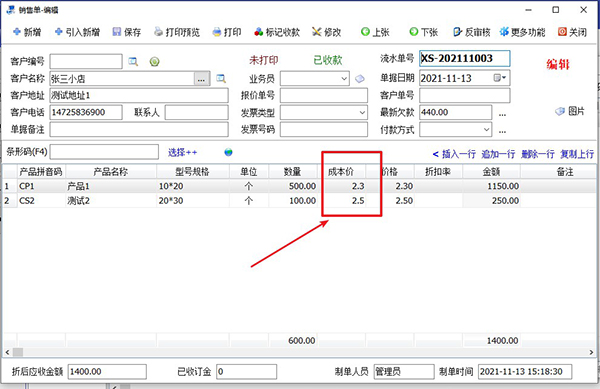The width and height of the screenshot is (600, 389).
Task: Click the 产品1 product name cell
Action: click(x=111, y=186)
